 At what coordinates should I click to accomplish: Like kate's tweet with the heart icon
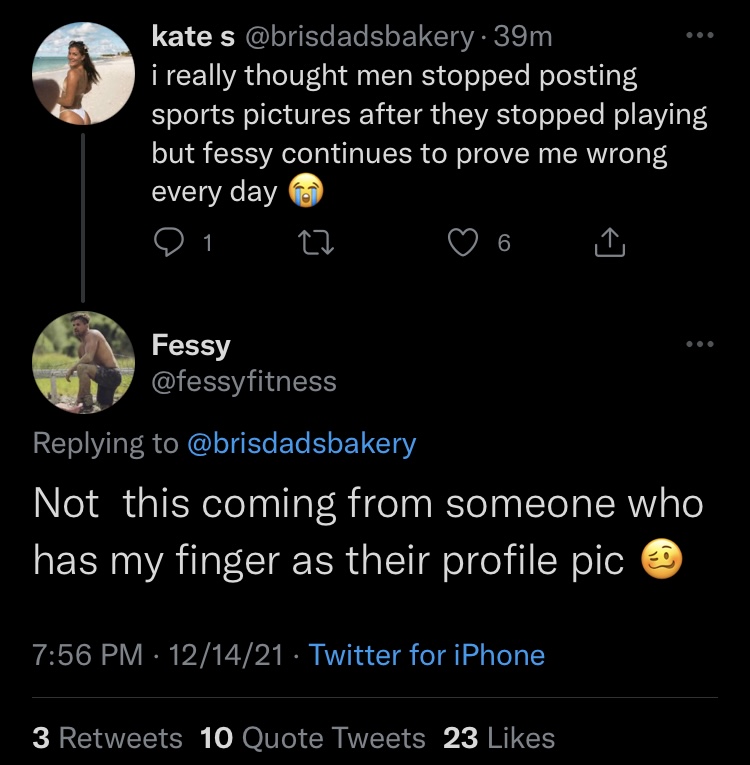pos(463,243)
